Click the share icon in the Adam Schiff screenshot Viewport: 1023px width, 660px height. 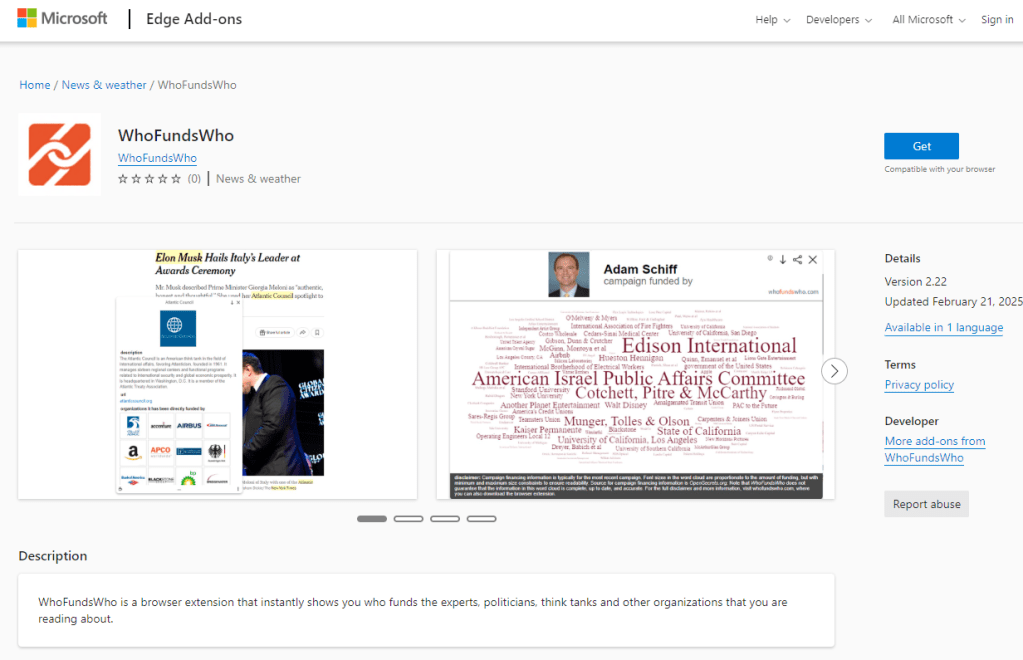[797, 260]
